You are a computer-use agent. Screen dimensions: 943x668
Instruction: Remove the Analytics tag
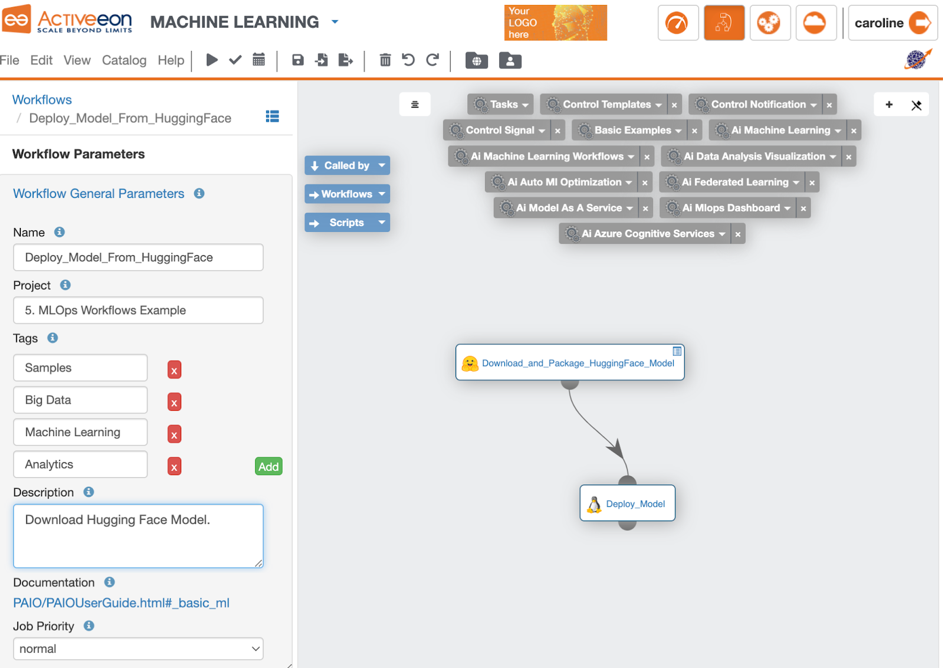click(174, 466)
